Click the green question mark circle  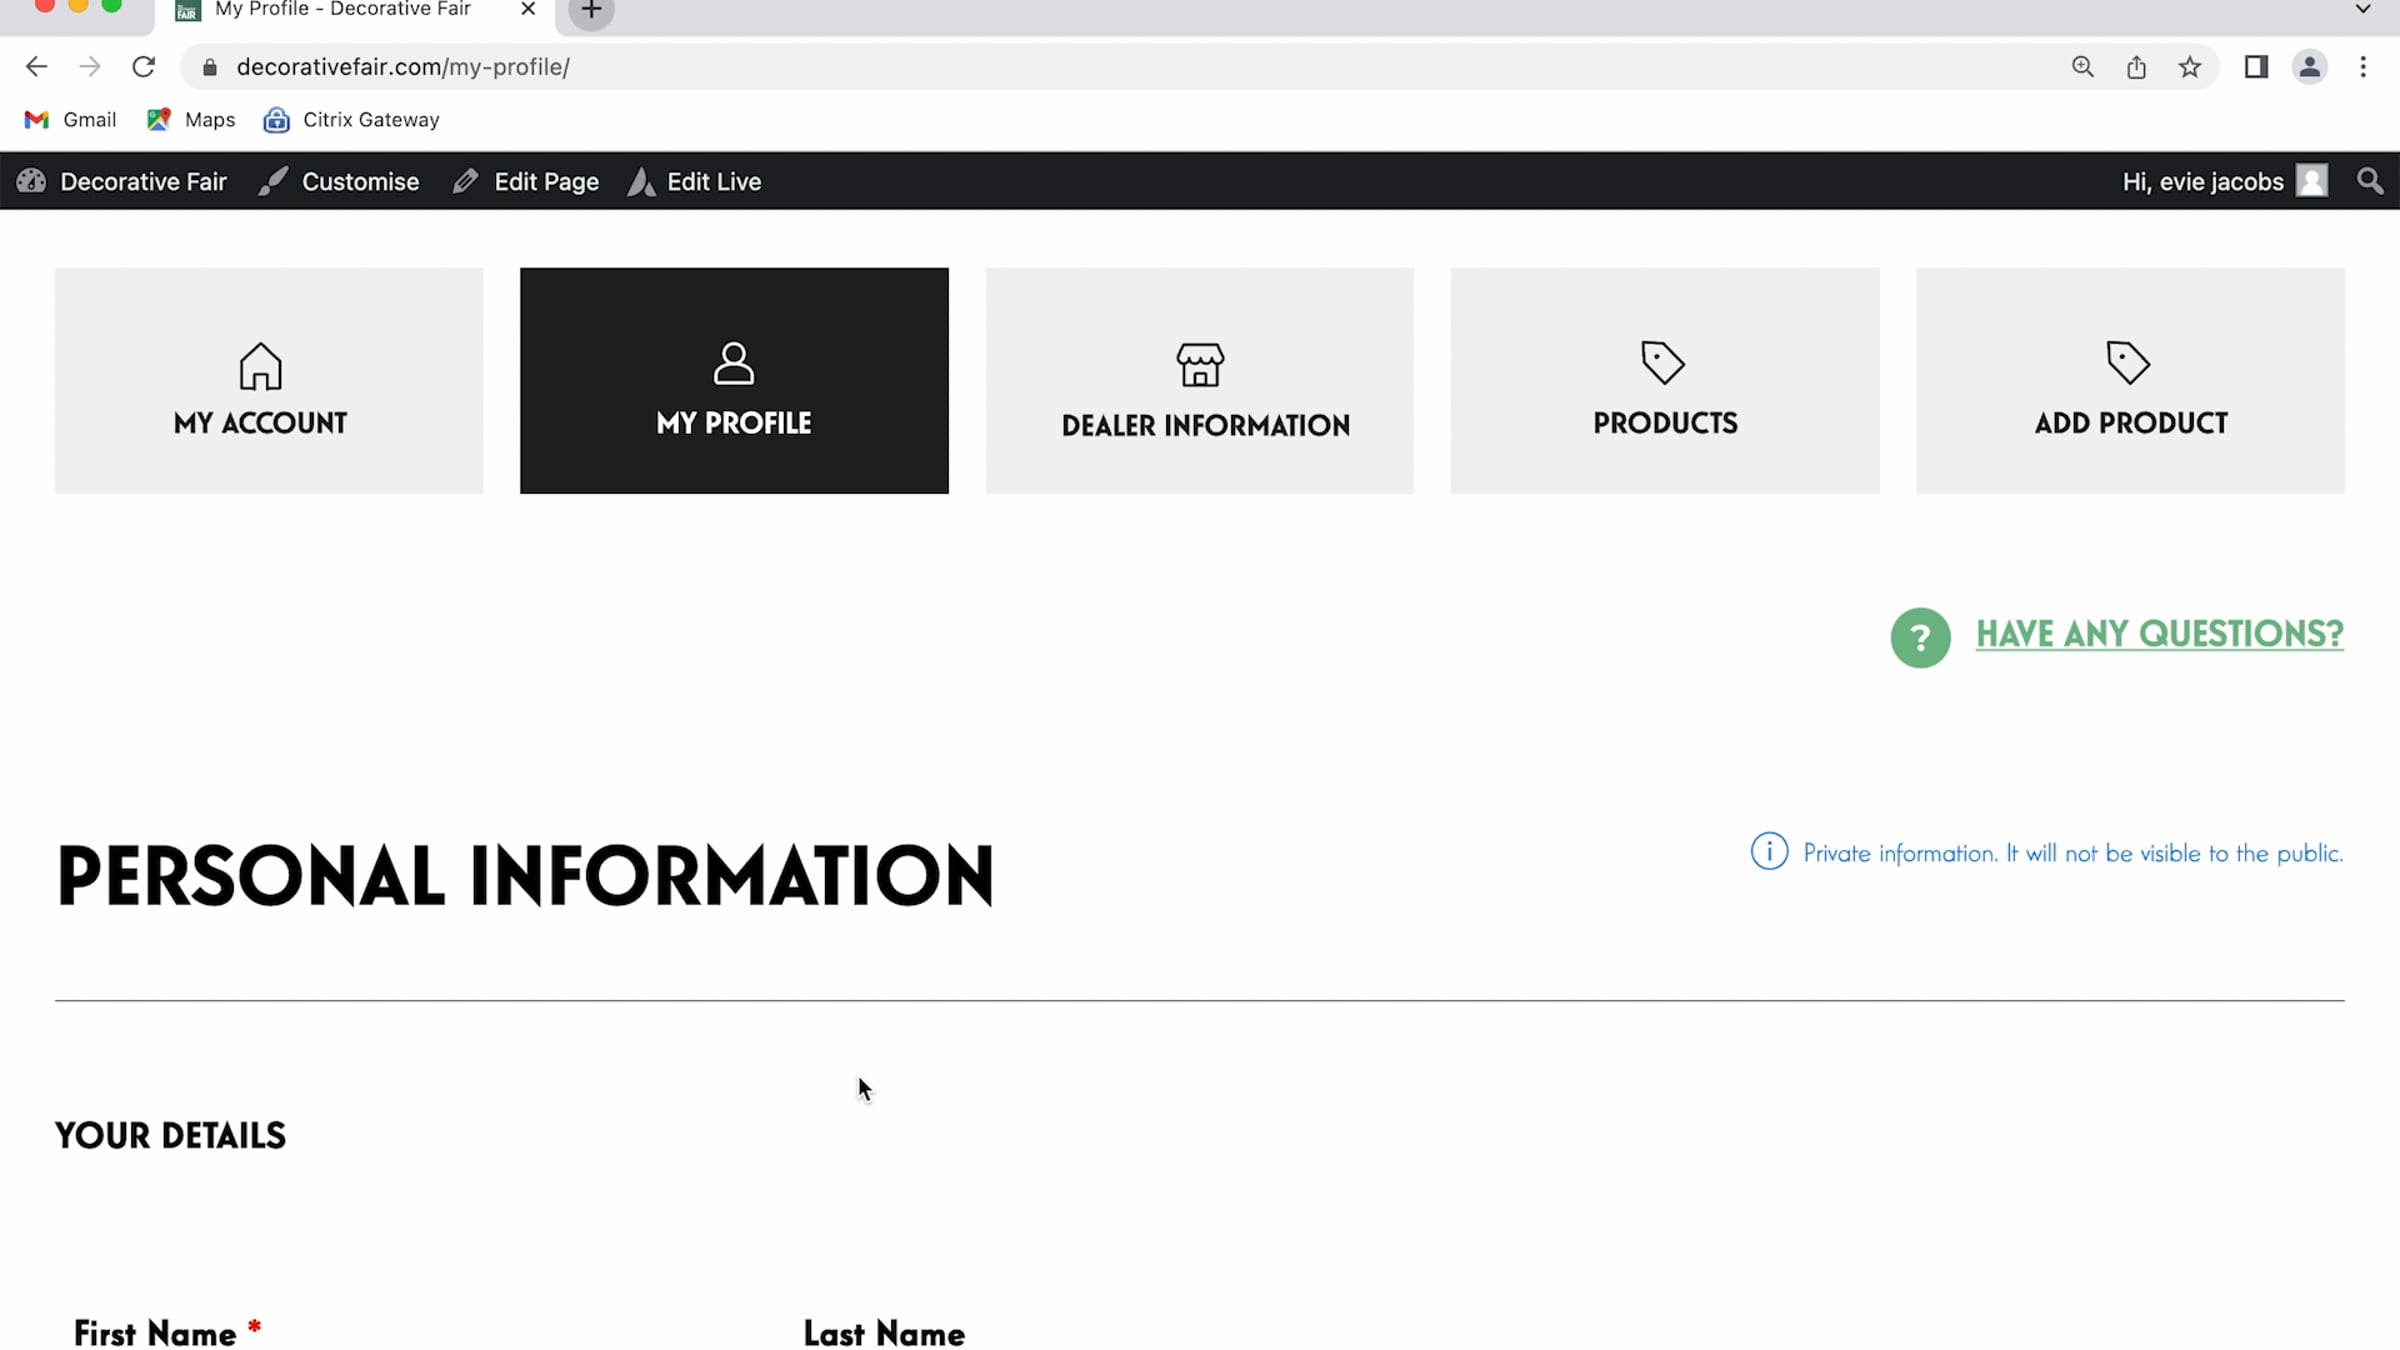[1920, 637]
